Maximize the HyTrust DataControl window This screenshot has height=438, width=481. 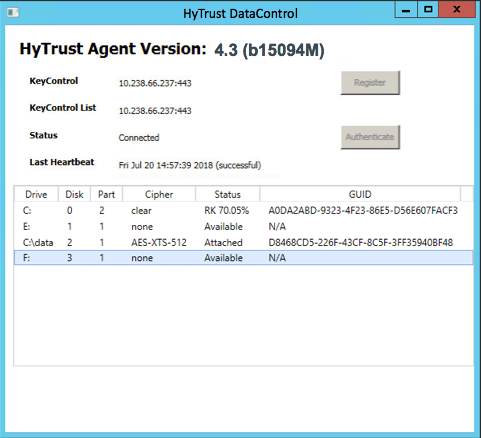pos(428,9)
